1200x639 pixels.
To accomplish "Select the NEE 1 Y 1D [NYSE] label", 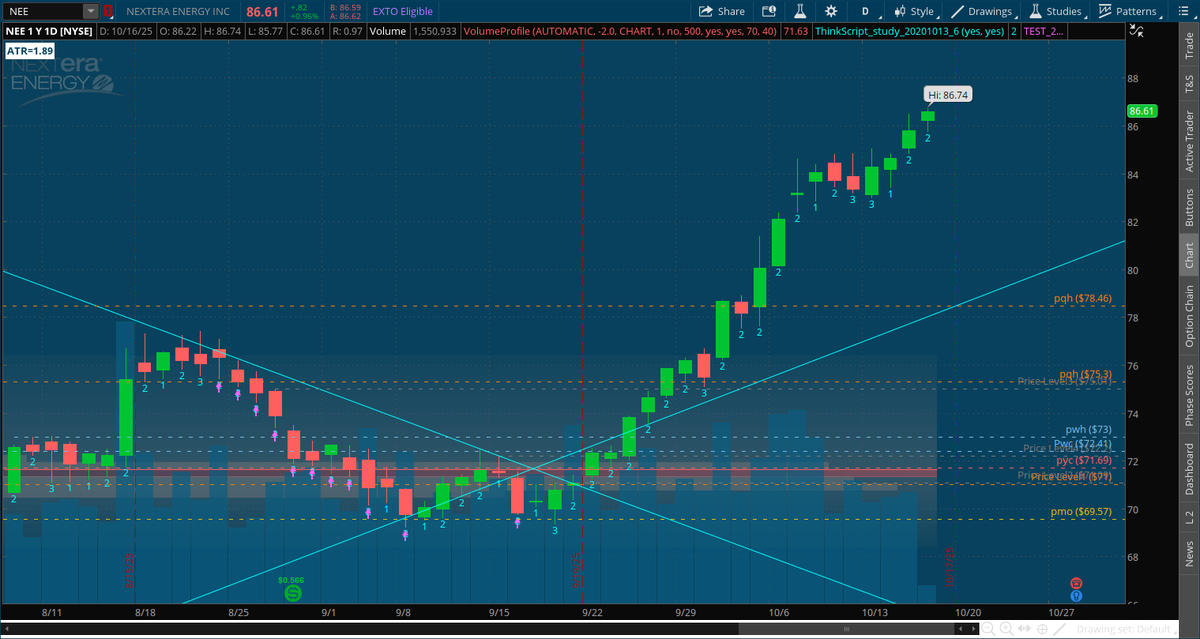I will click(x=48, y=32).
